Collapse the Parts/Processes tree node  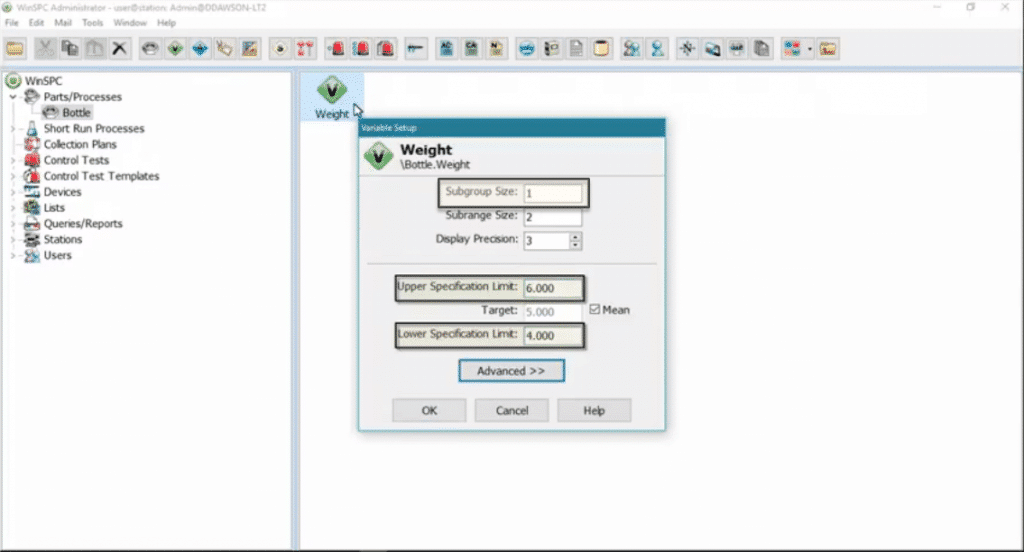click(x=13, y=97)
